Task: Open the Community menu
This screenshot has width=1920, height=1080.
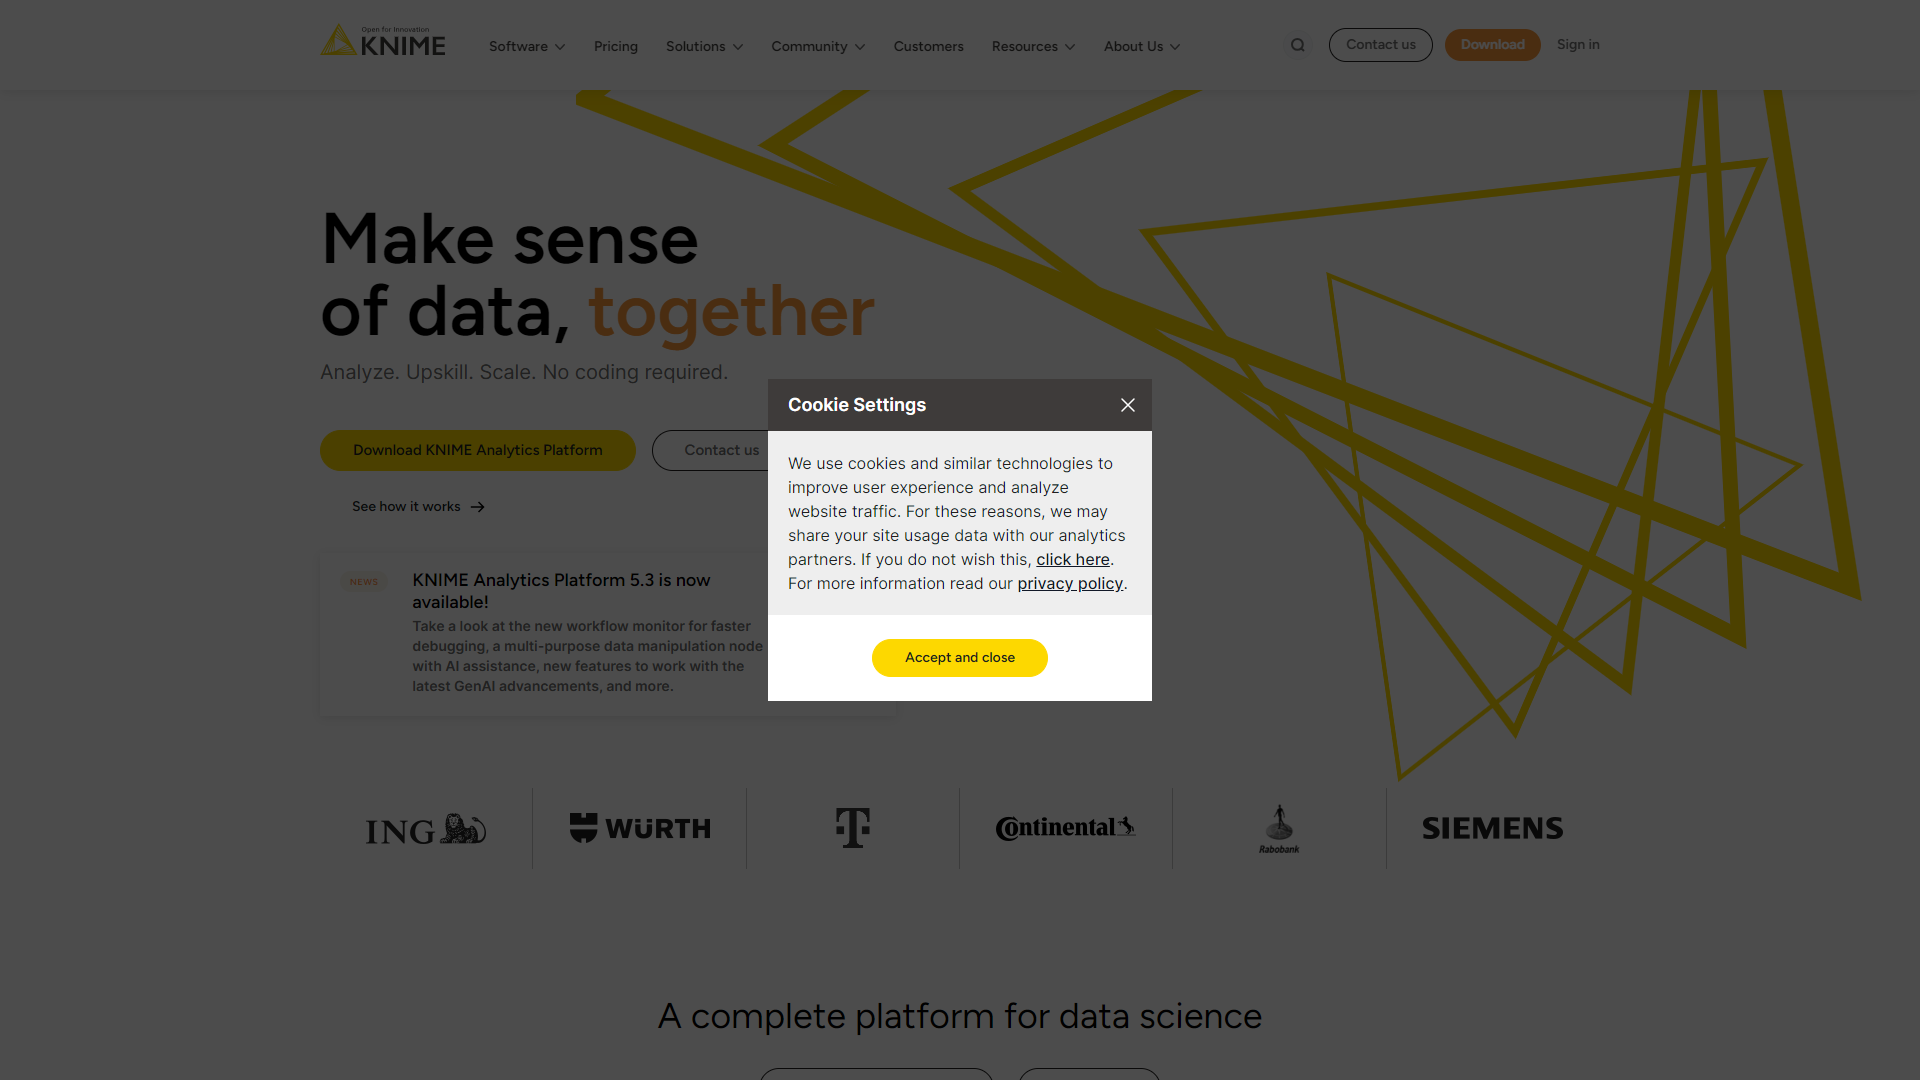Action: click(x=816, y=46)
